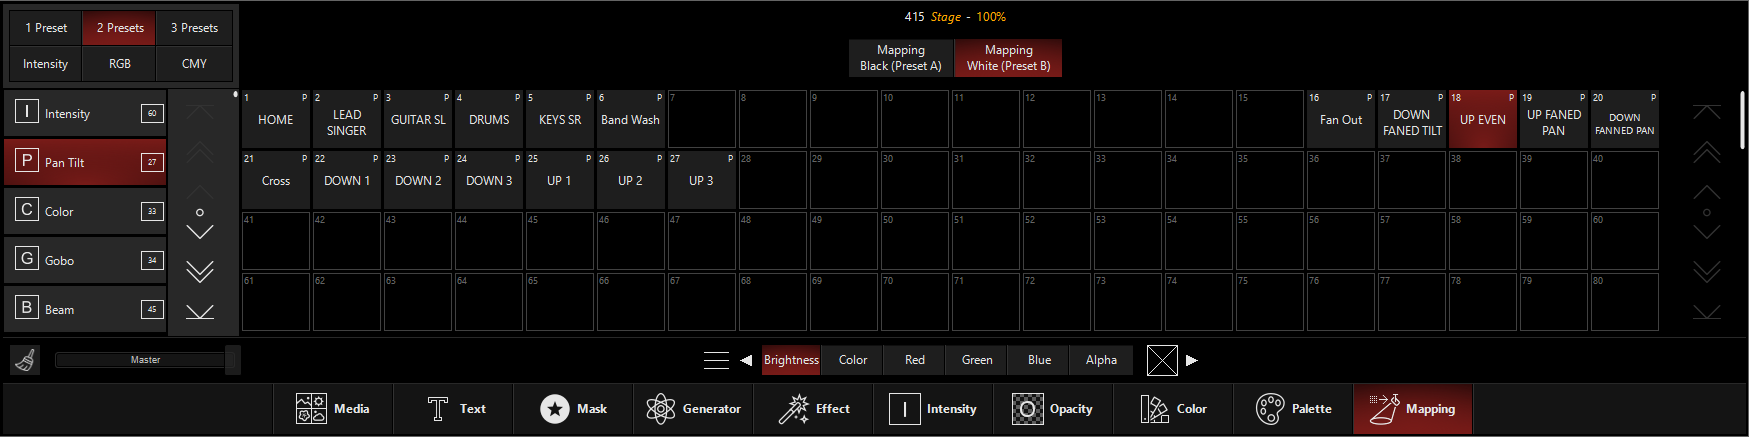Switch to the Blue channel tab
This screenshot has height=437, width=1749.
(x=1039, y=360)
